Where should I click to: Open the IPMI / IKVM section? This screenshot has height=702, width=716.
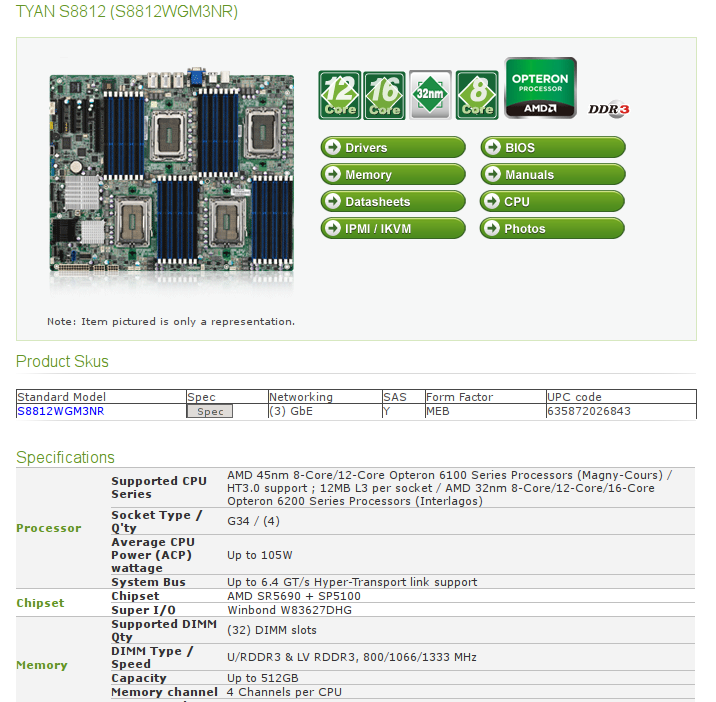(x=393, y=228)
